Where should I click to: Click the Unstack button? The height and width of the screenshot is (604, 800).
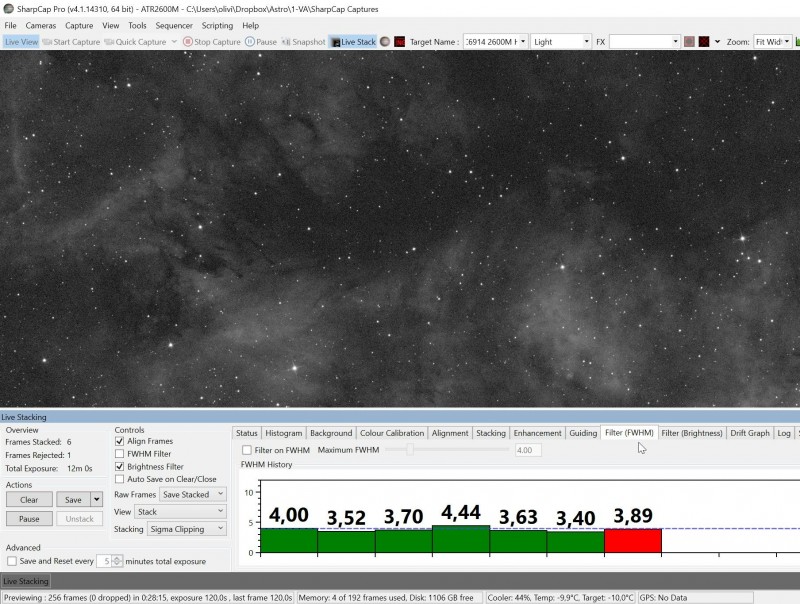coord(80,519)
